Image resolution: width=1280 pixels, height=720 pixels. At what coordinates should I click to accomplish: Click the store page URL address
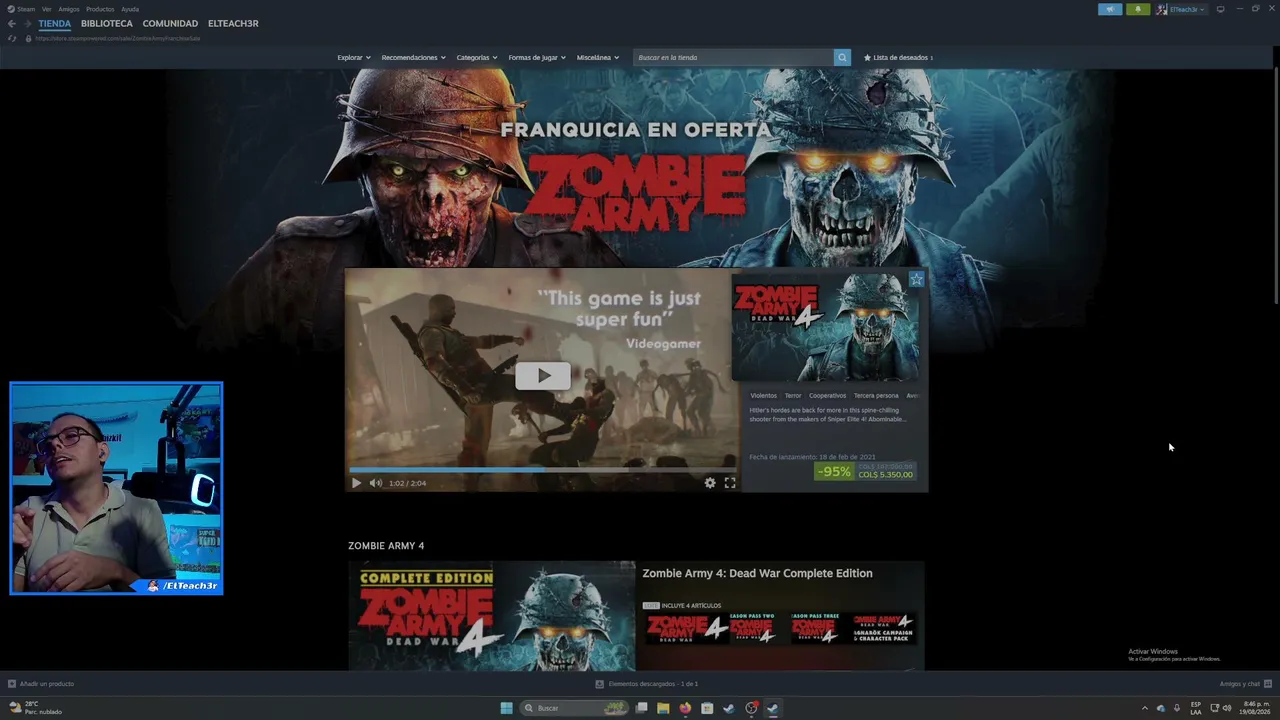pyautogui.click(x=118, y=38)
